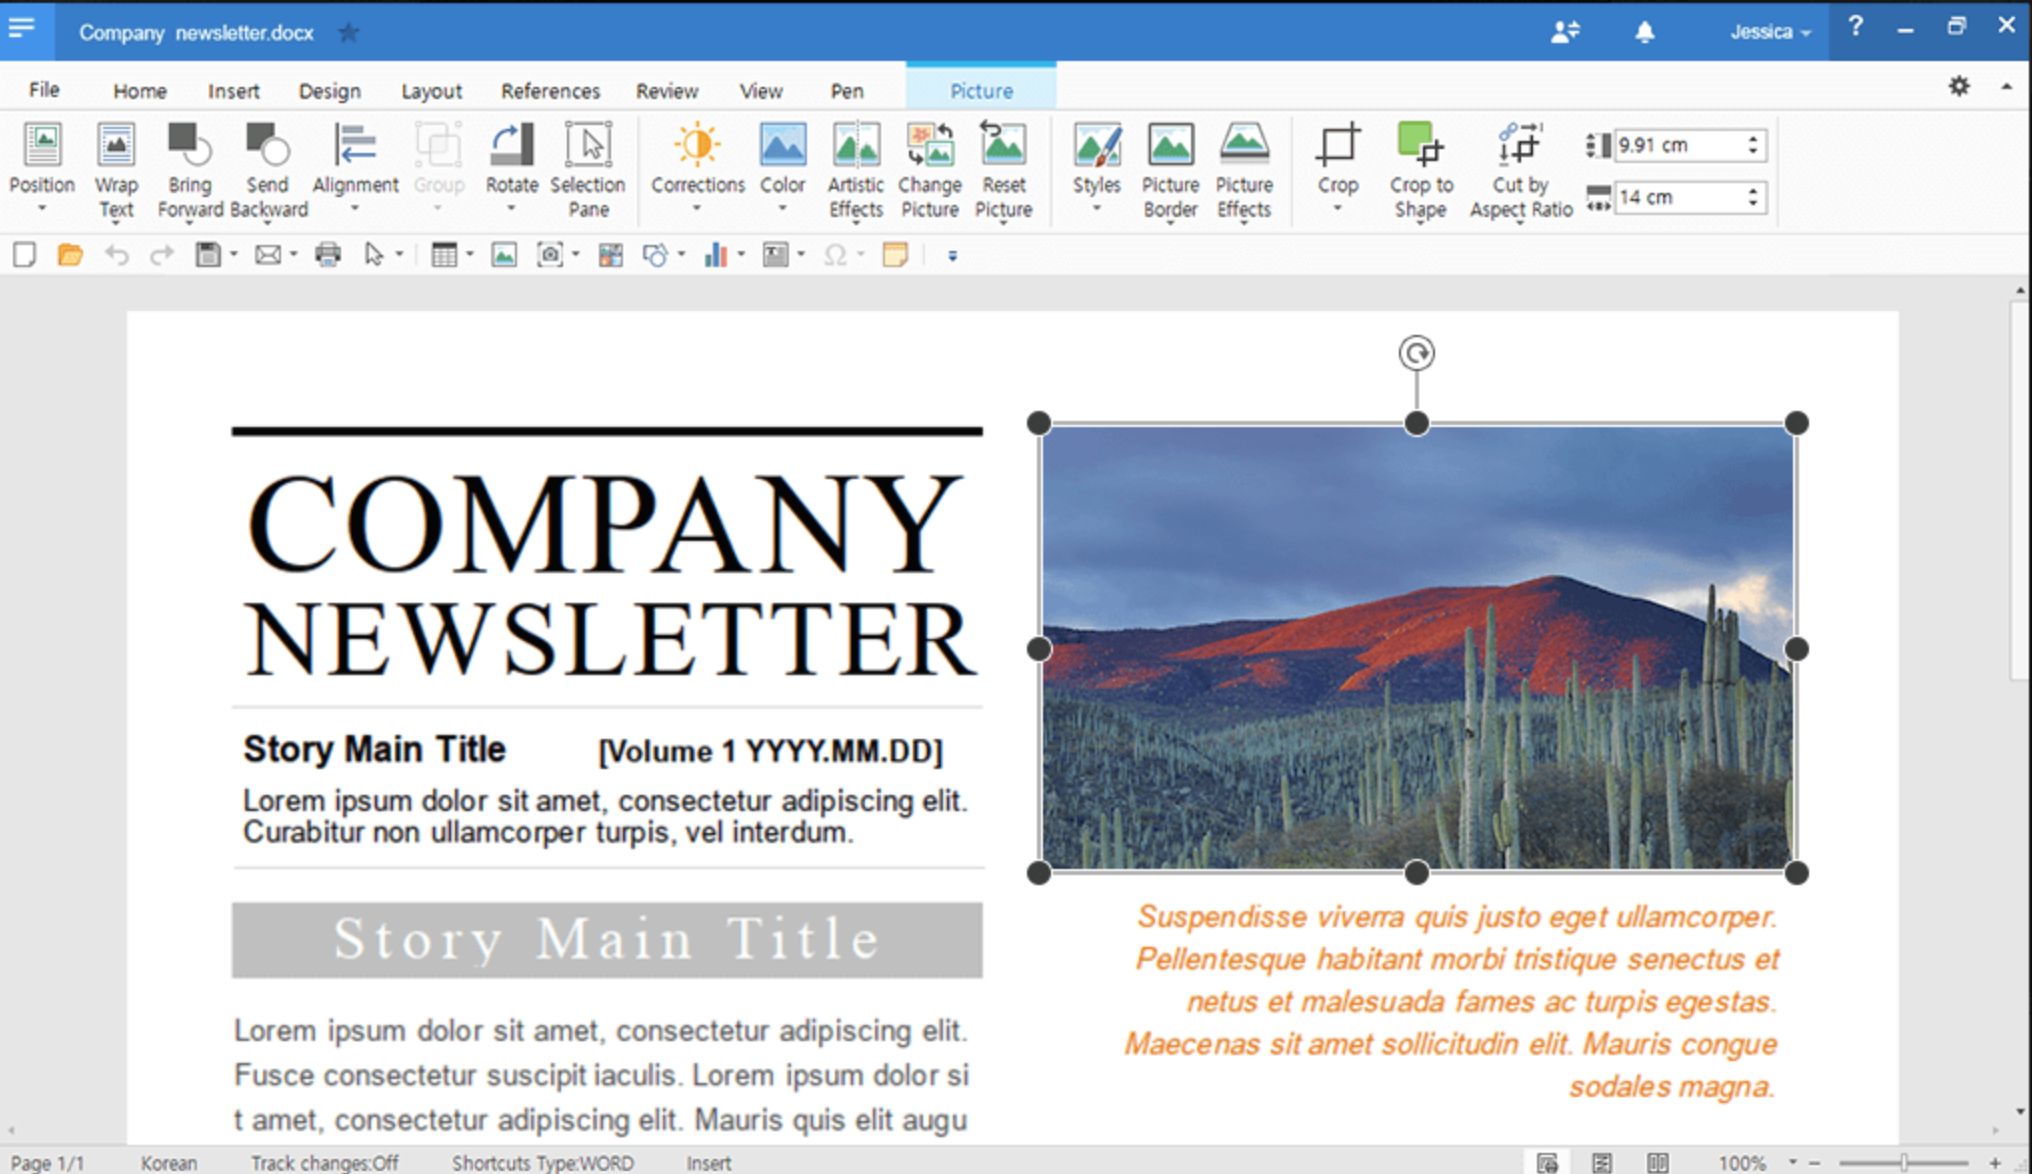
Task: Toggle Insert mode in status bar
Action: (x=708, y=1162)
